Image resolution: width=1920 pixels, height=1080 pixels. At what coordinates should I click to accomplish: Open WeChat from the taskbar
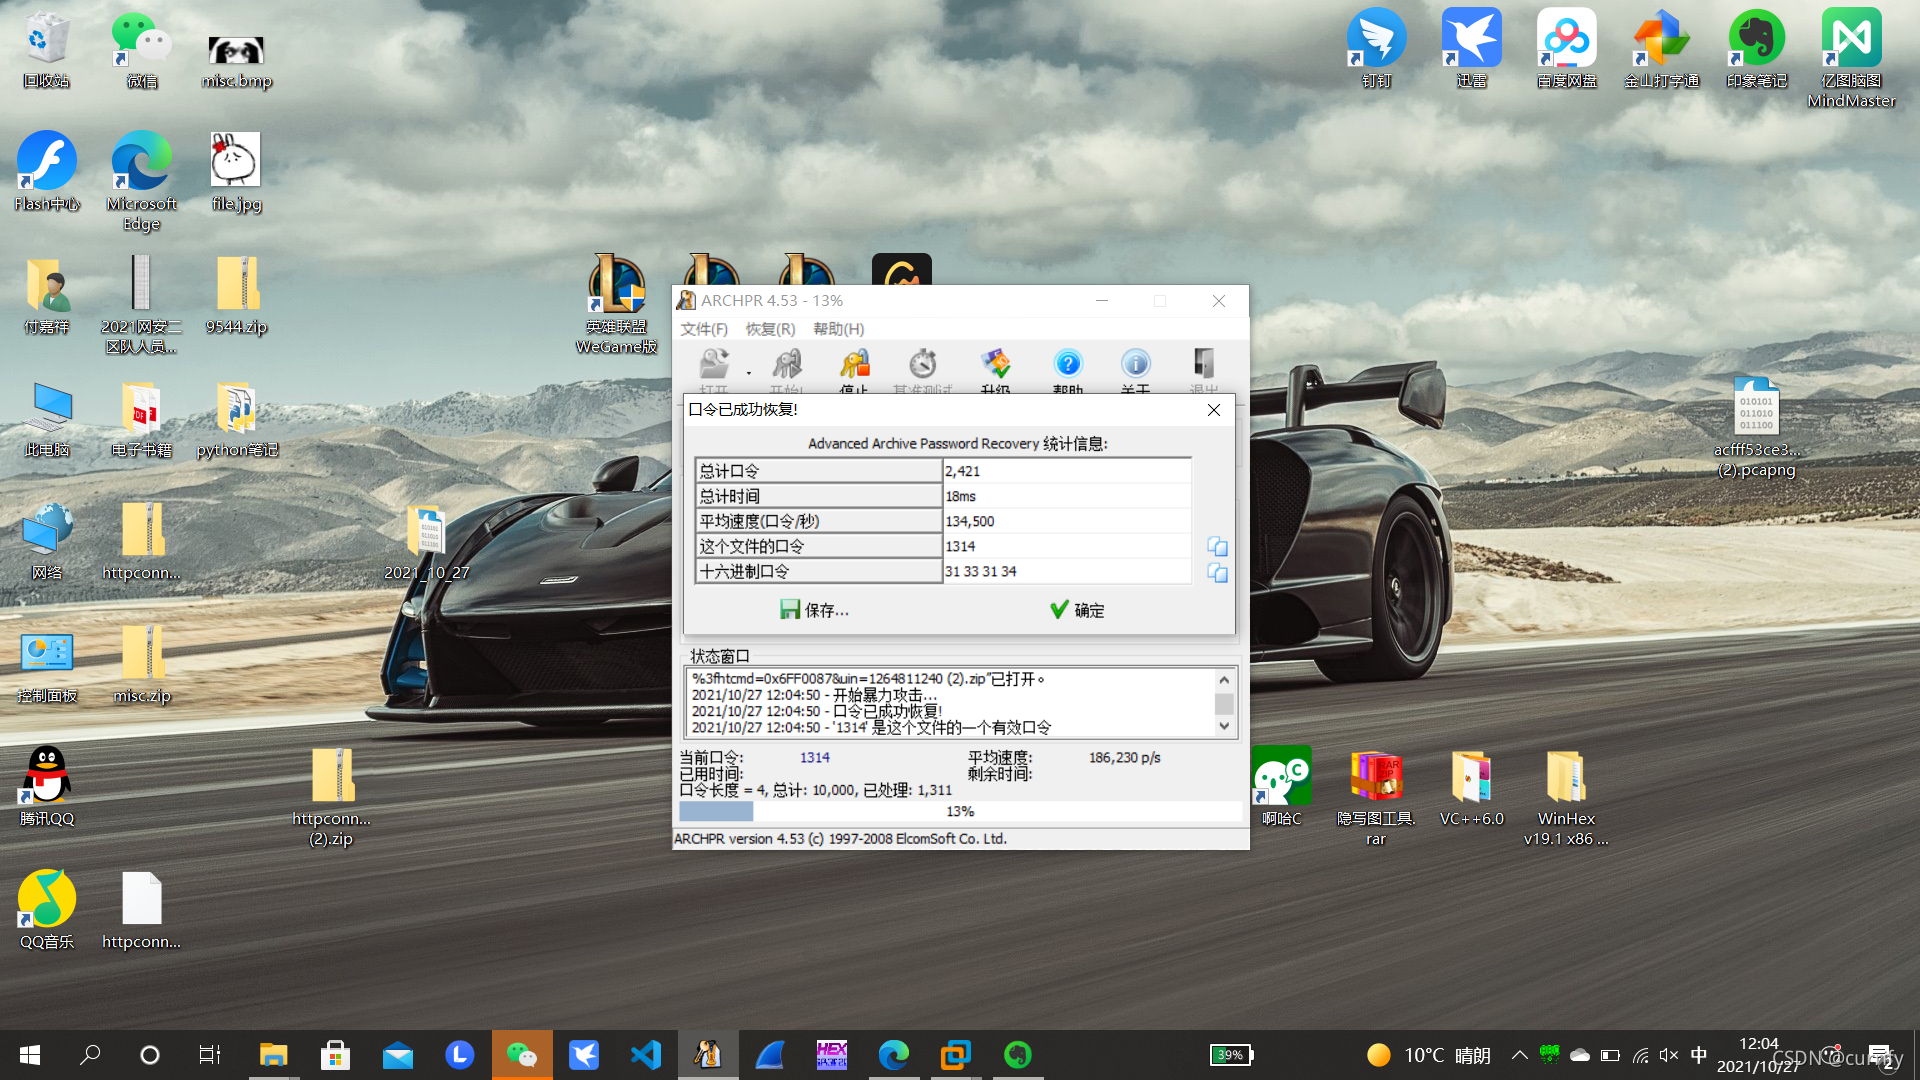coord(521,1055)
